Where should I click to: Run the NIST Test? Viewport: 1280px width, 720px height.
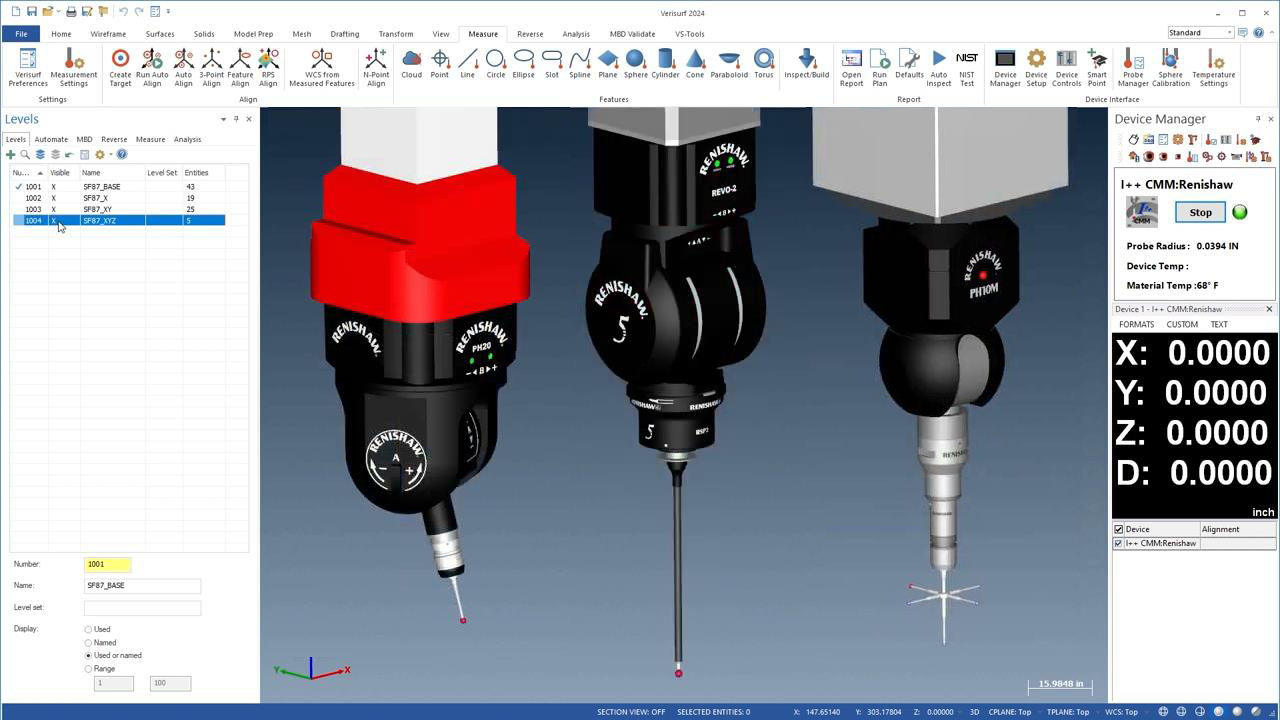point(967,68)
